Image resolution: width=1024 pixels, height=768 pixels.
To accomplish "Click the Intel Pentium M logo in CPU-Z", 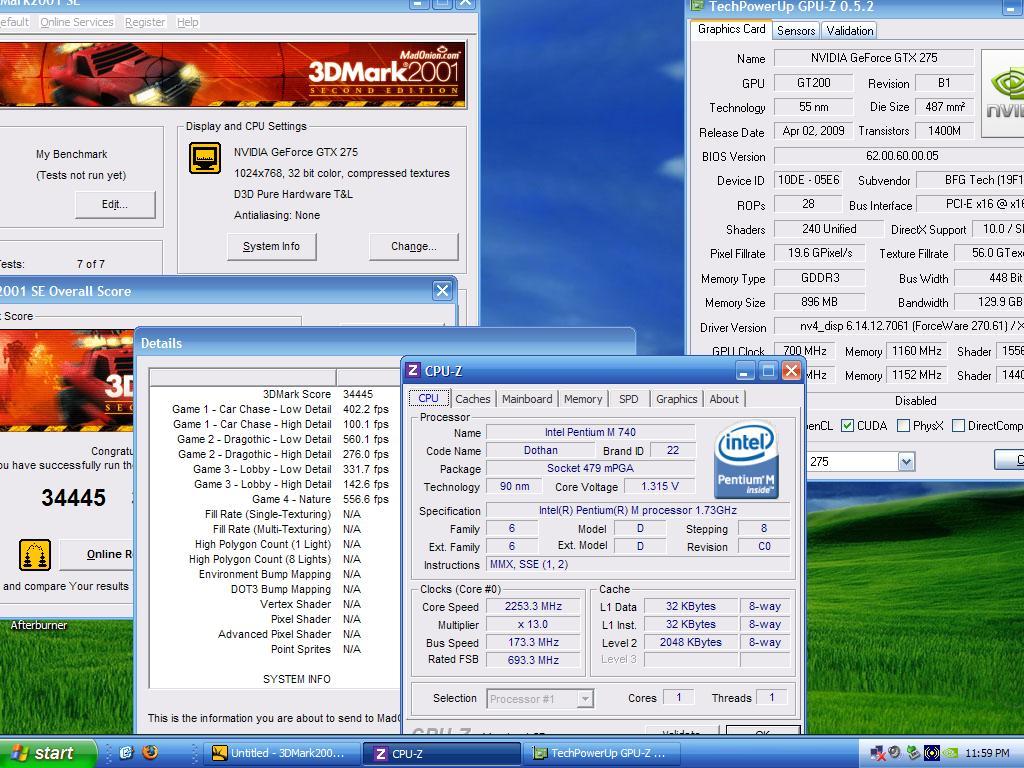I will [746, 460].
